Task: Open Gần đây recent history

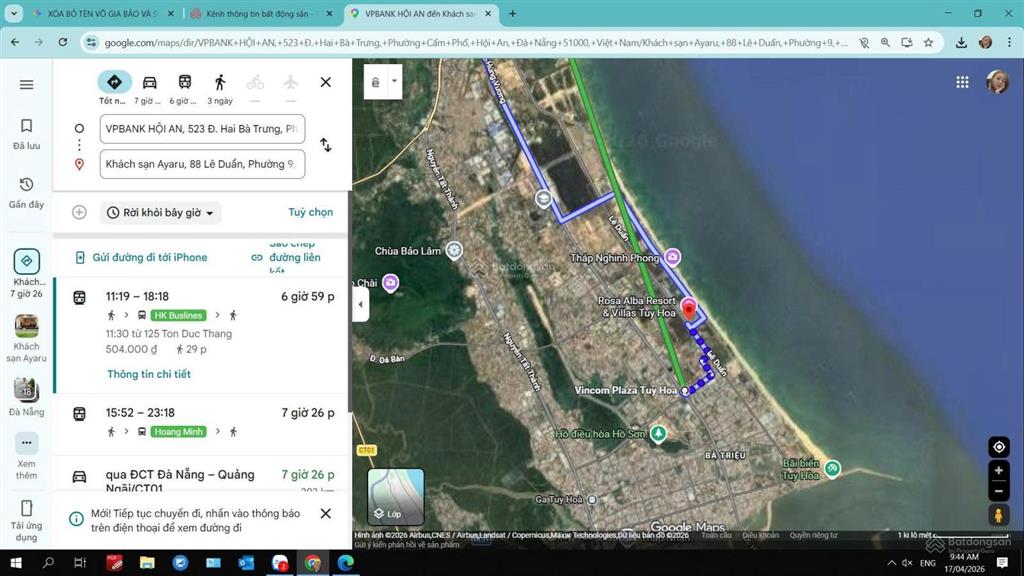Action: [27, 192]
